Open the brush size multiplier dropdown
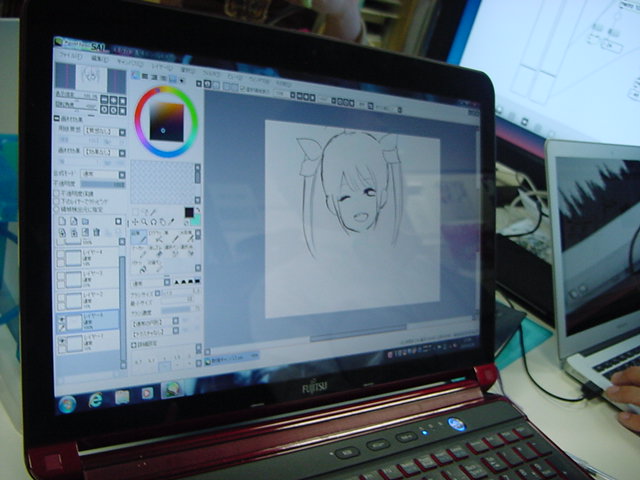Screen dimensions: 640x480 point(158,293)
